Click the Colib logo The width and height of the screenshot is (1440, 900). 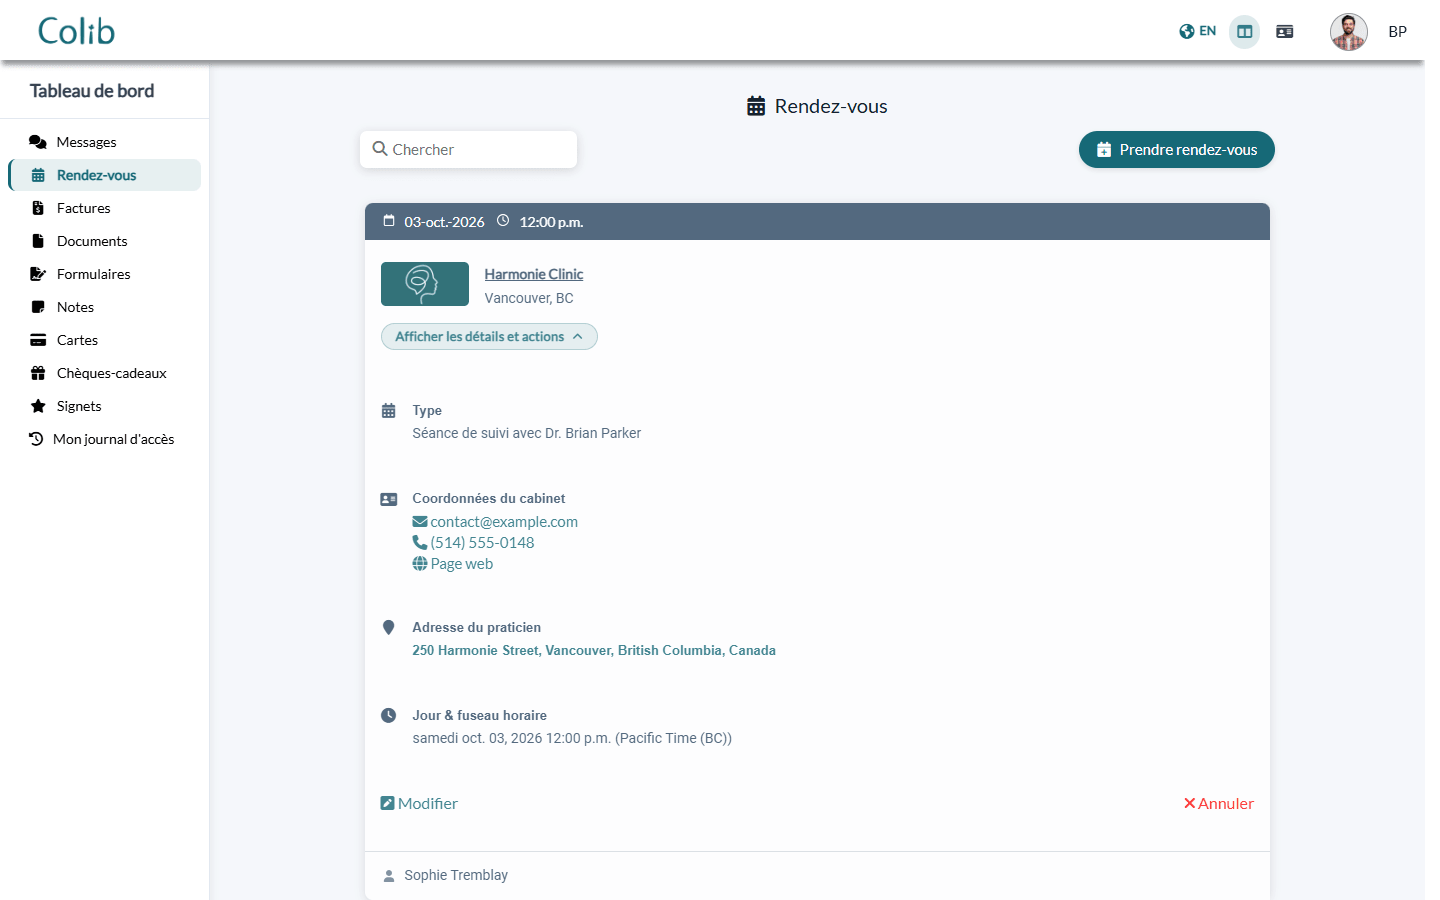[76, 31]
